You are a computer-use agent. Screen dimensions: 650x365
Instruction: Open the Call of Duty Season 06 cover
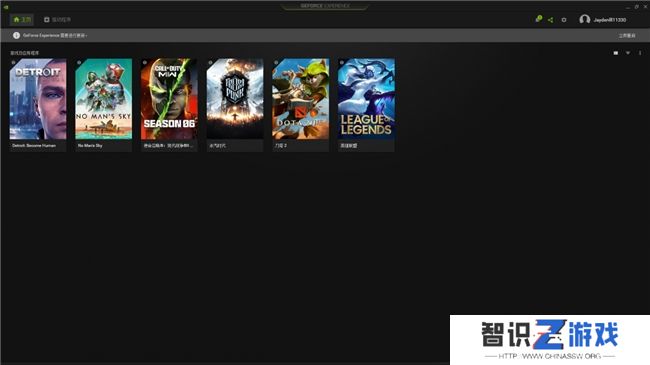tap(169, 99)
